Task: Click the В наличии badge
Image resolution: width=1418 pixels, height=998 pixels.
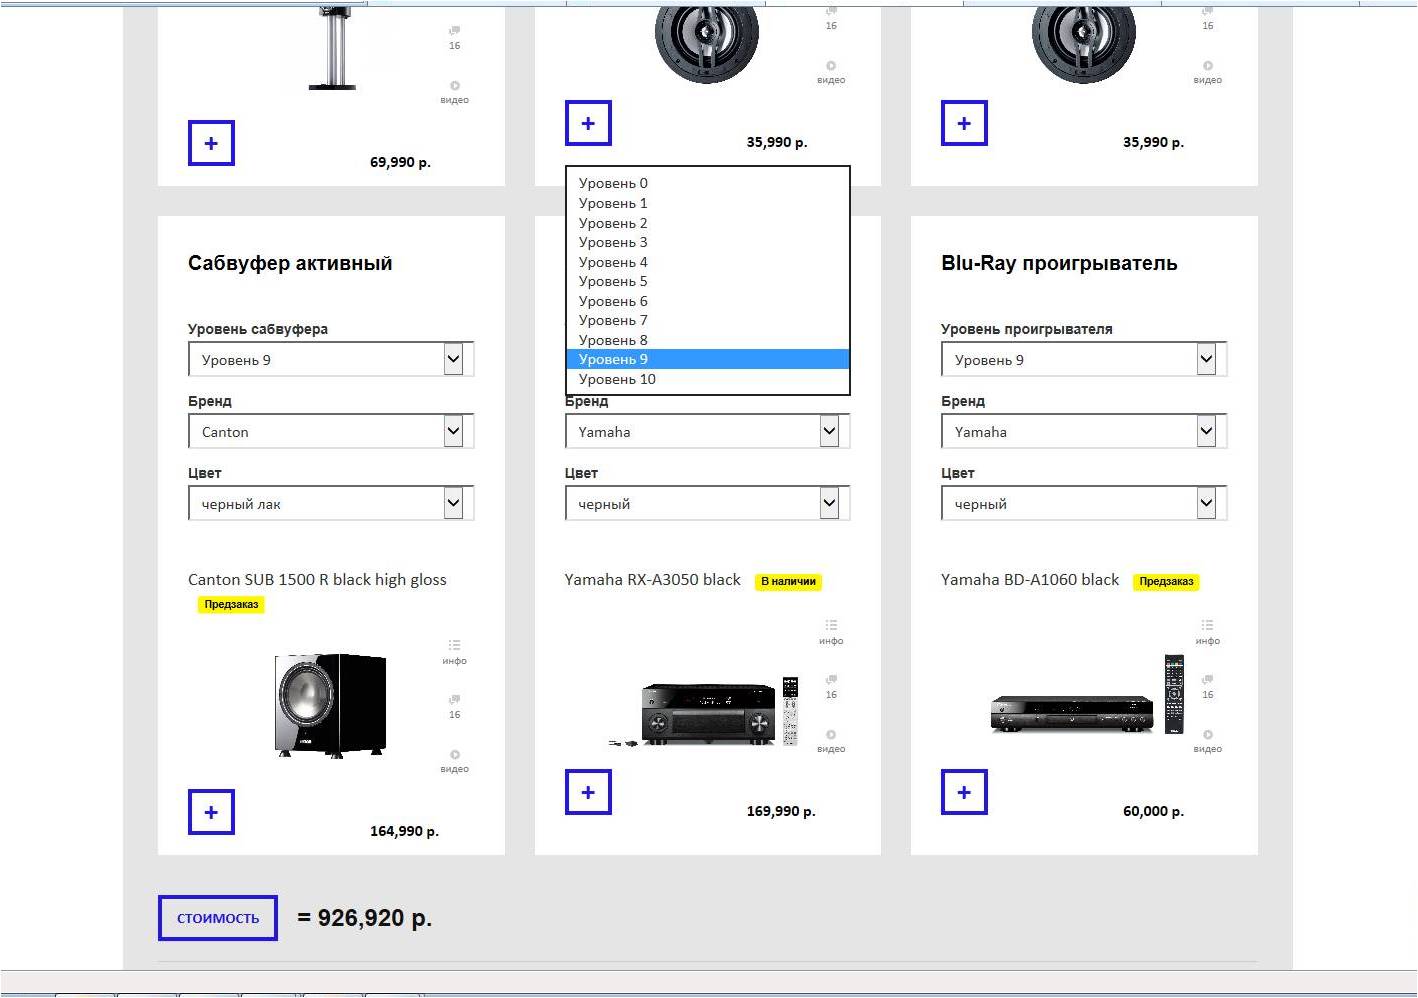Action: [788, 581]
